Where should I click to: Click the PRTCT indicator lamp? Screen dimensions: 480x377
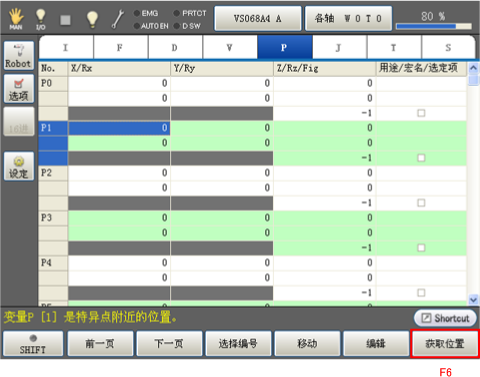(x=177, y=13)
